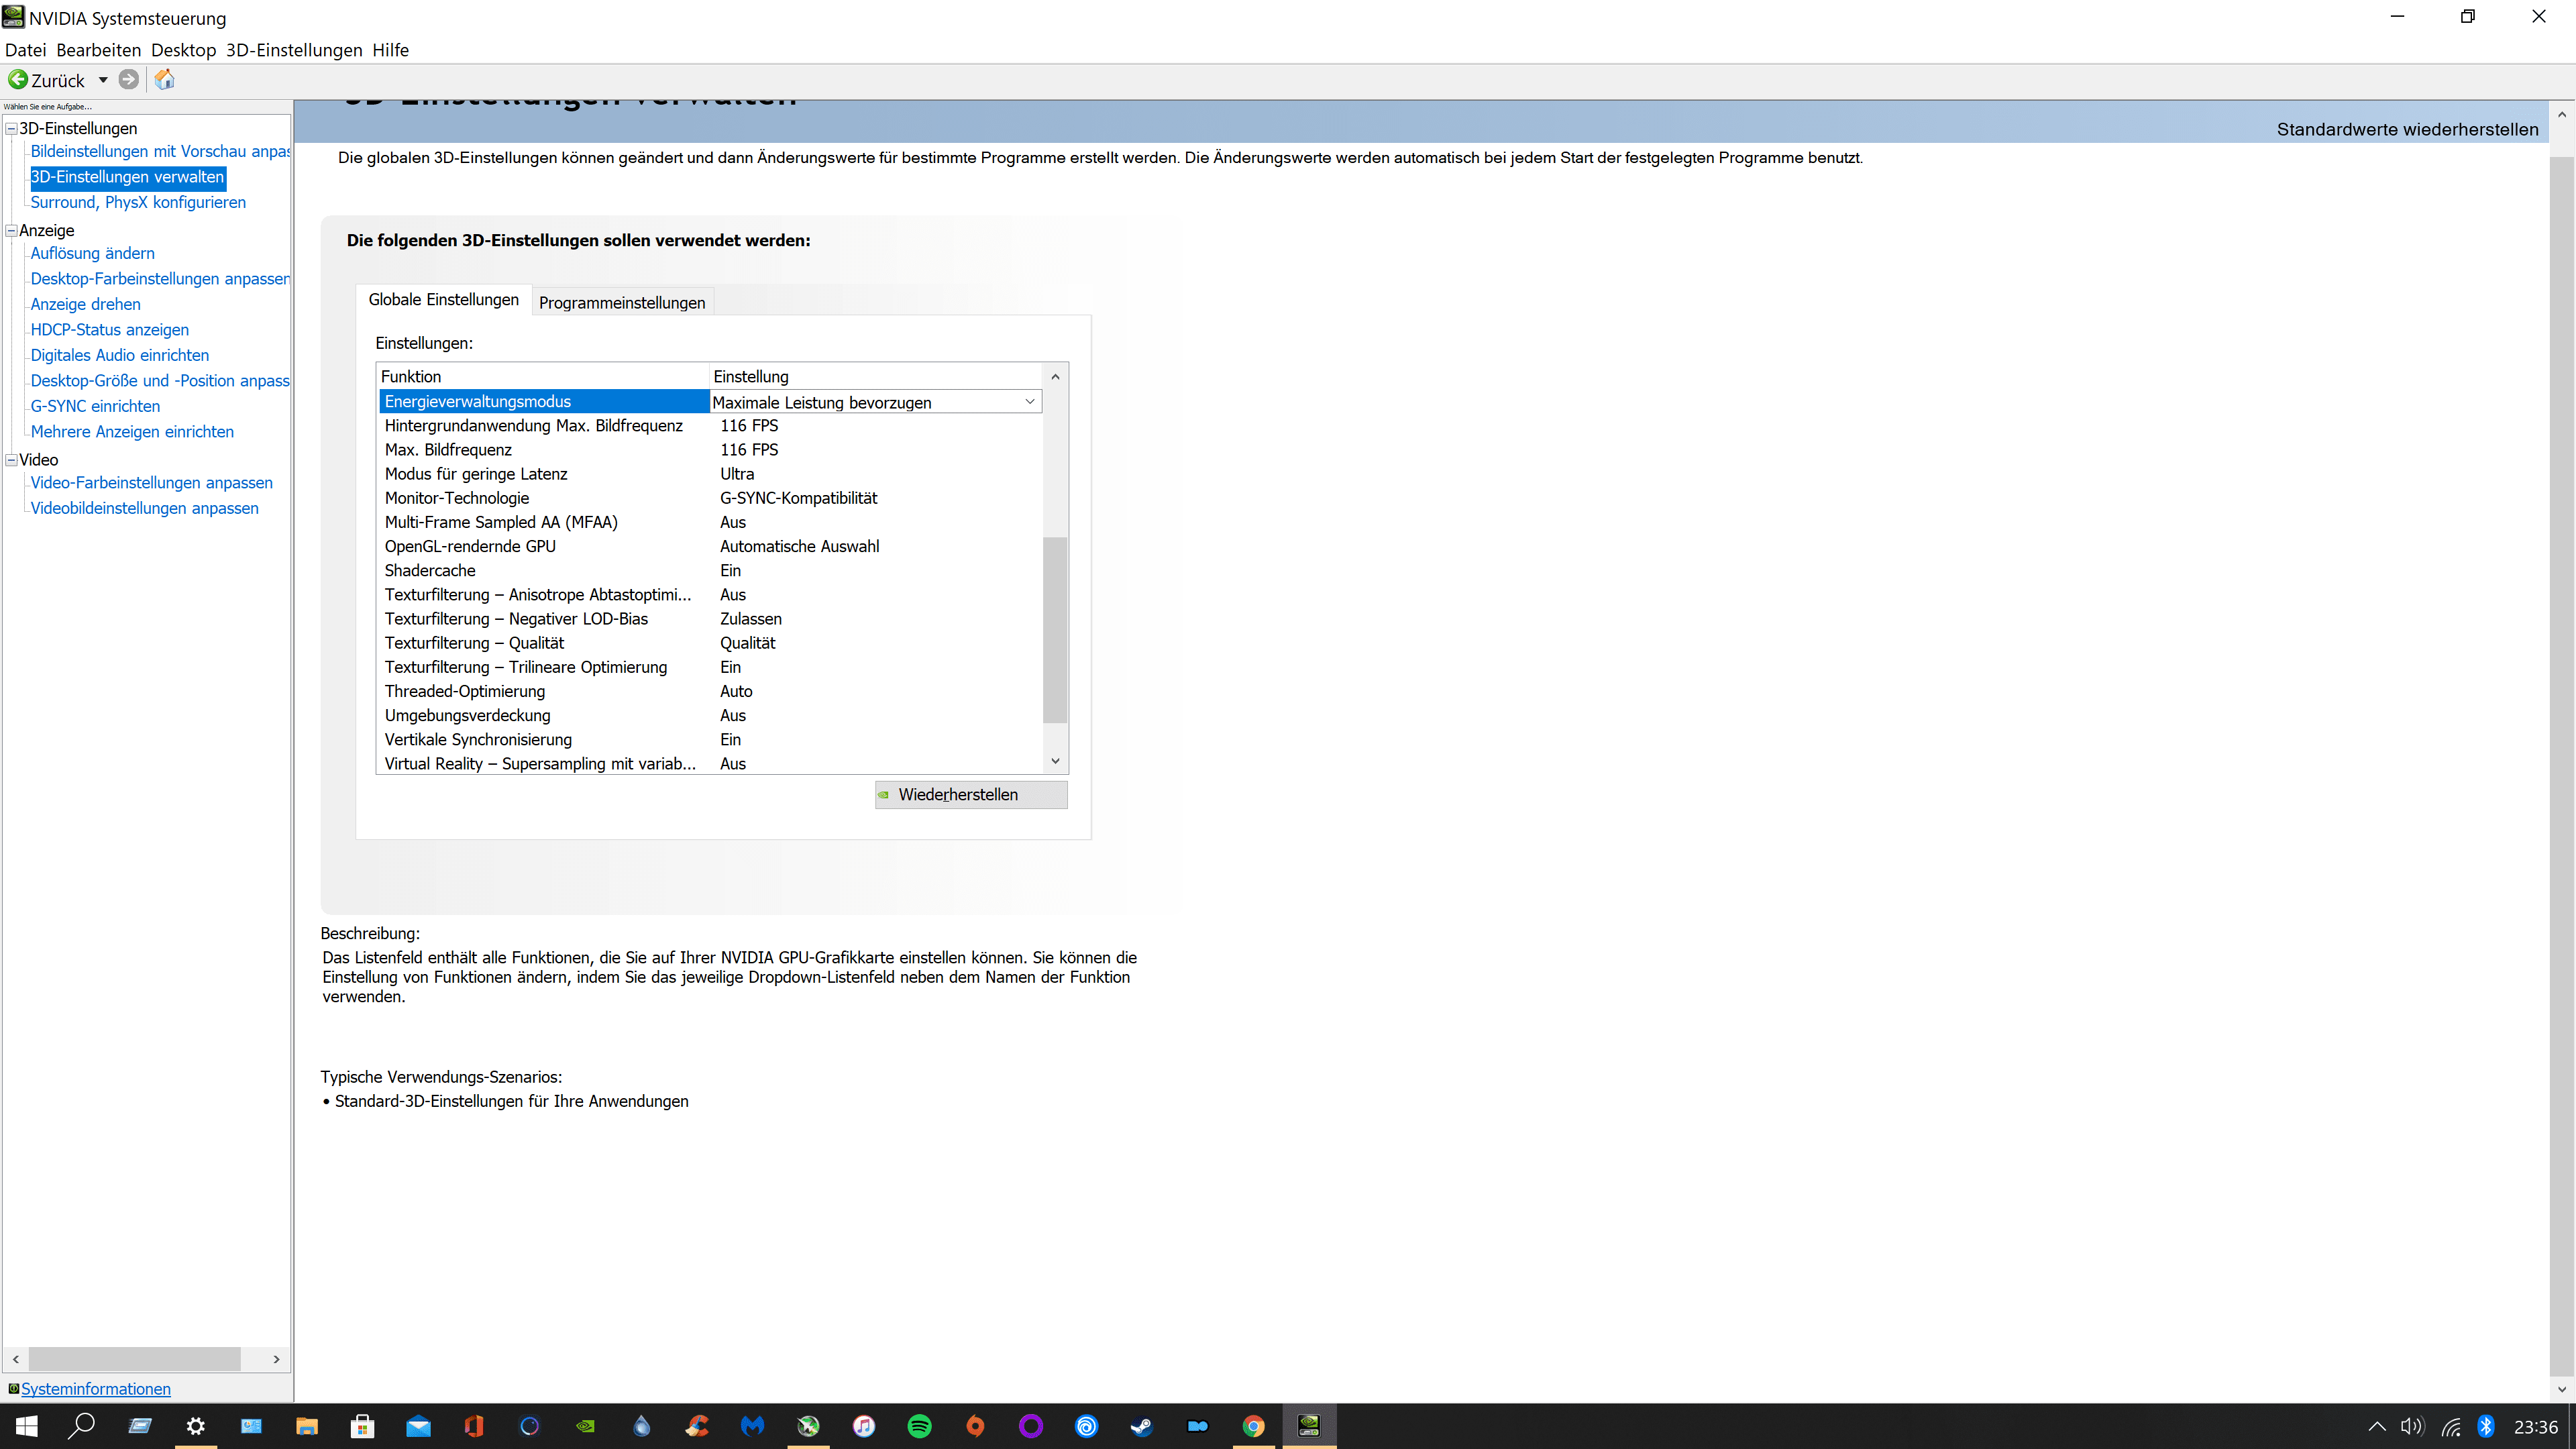
Task: Open the Windows Start menu
Action: (27, 1427)
